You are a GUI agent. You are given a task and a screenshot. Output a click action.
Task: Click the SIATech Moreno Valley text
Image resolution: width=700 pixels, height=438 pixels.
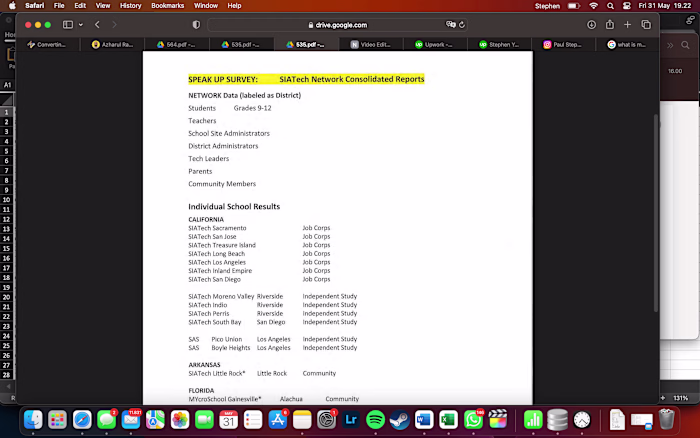(221, 296)
